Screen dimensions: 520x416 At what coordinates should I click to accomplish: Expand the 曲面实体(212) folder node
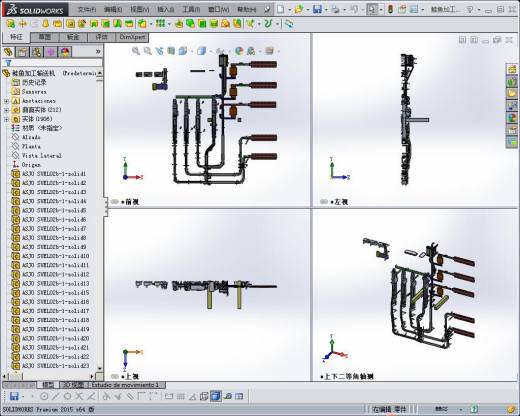[x=6, y=110]
